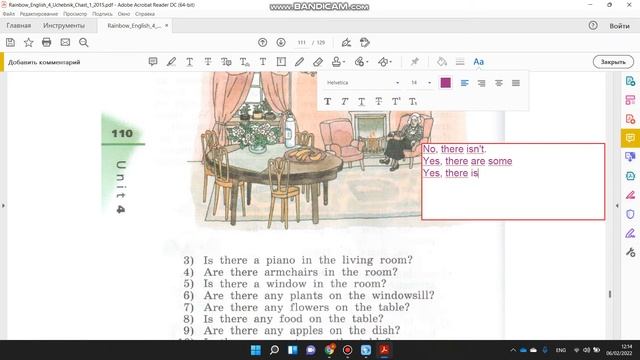Print the document using the printer icon

(x=47, y=42)
